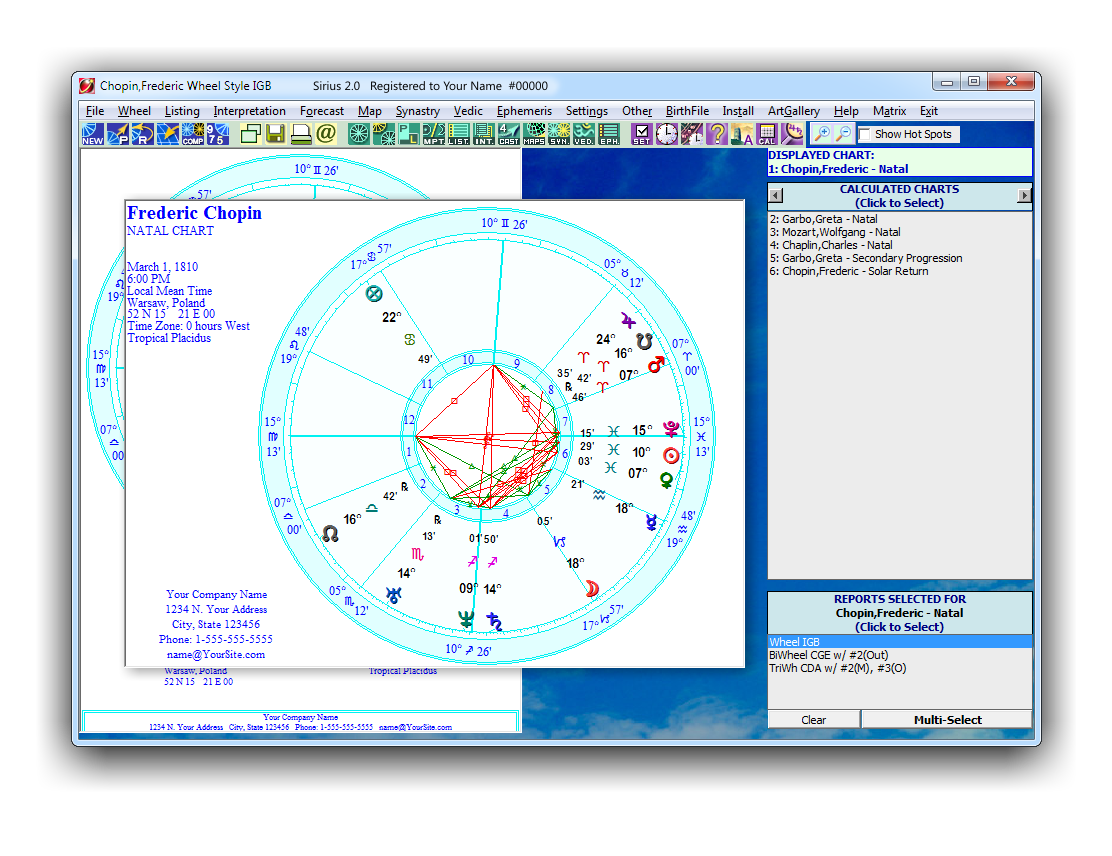Screen dimensions: 1112x856
Task: Click the clock icon in toolbar
Action: tap(667, 134)
